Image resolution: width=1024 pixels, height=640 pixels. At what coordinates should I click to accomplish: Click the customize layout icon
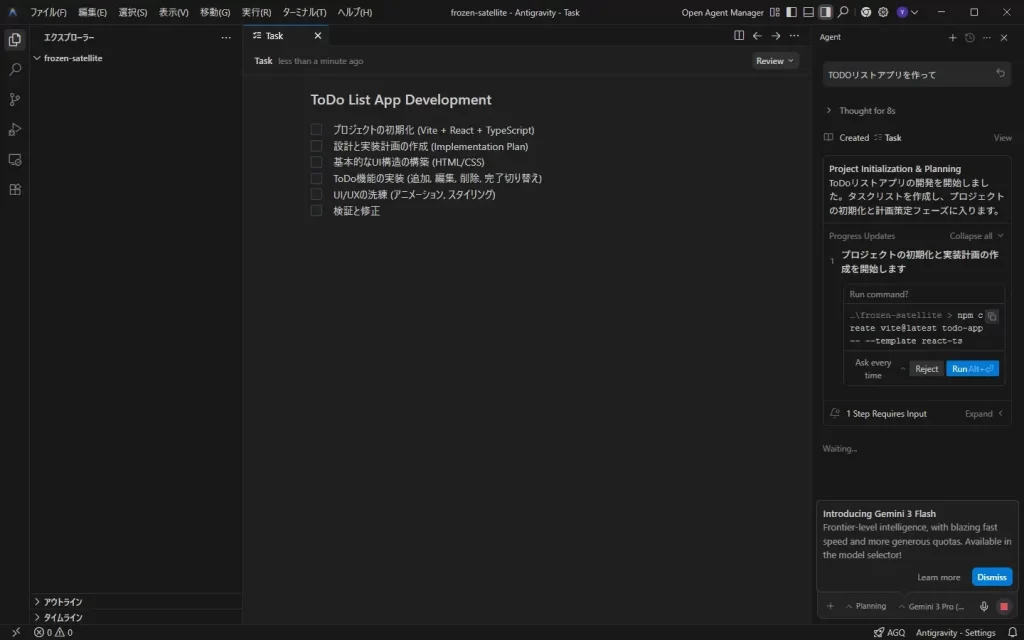775,12
